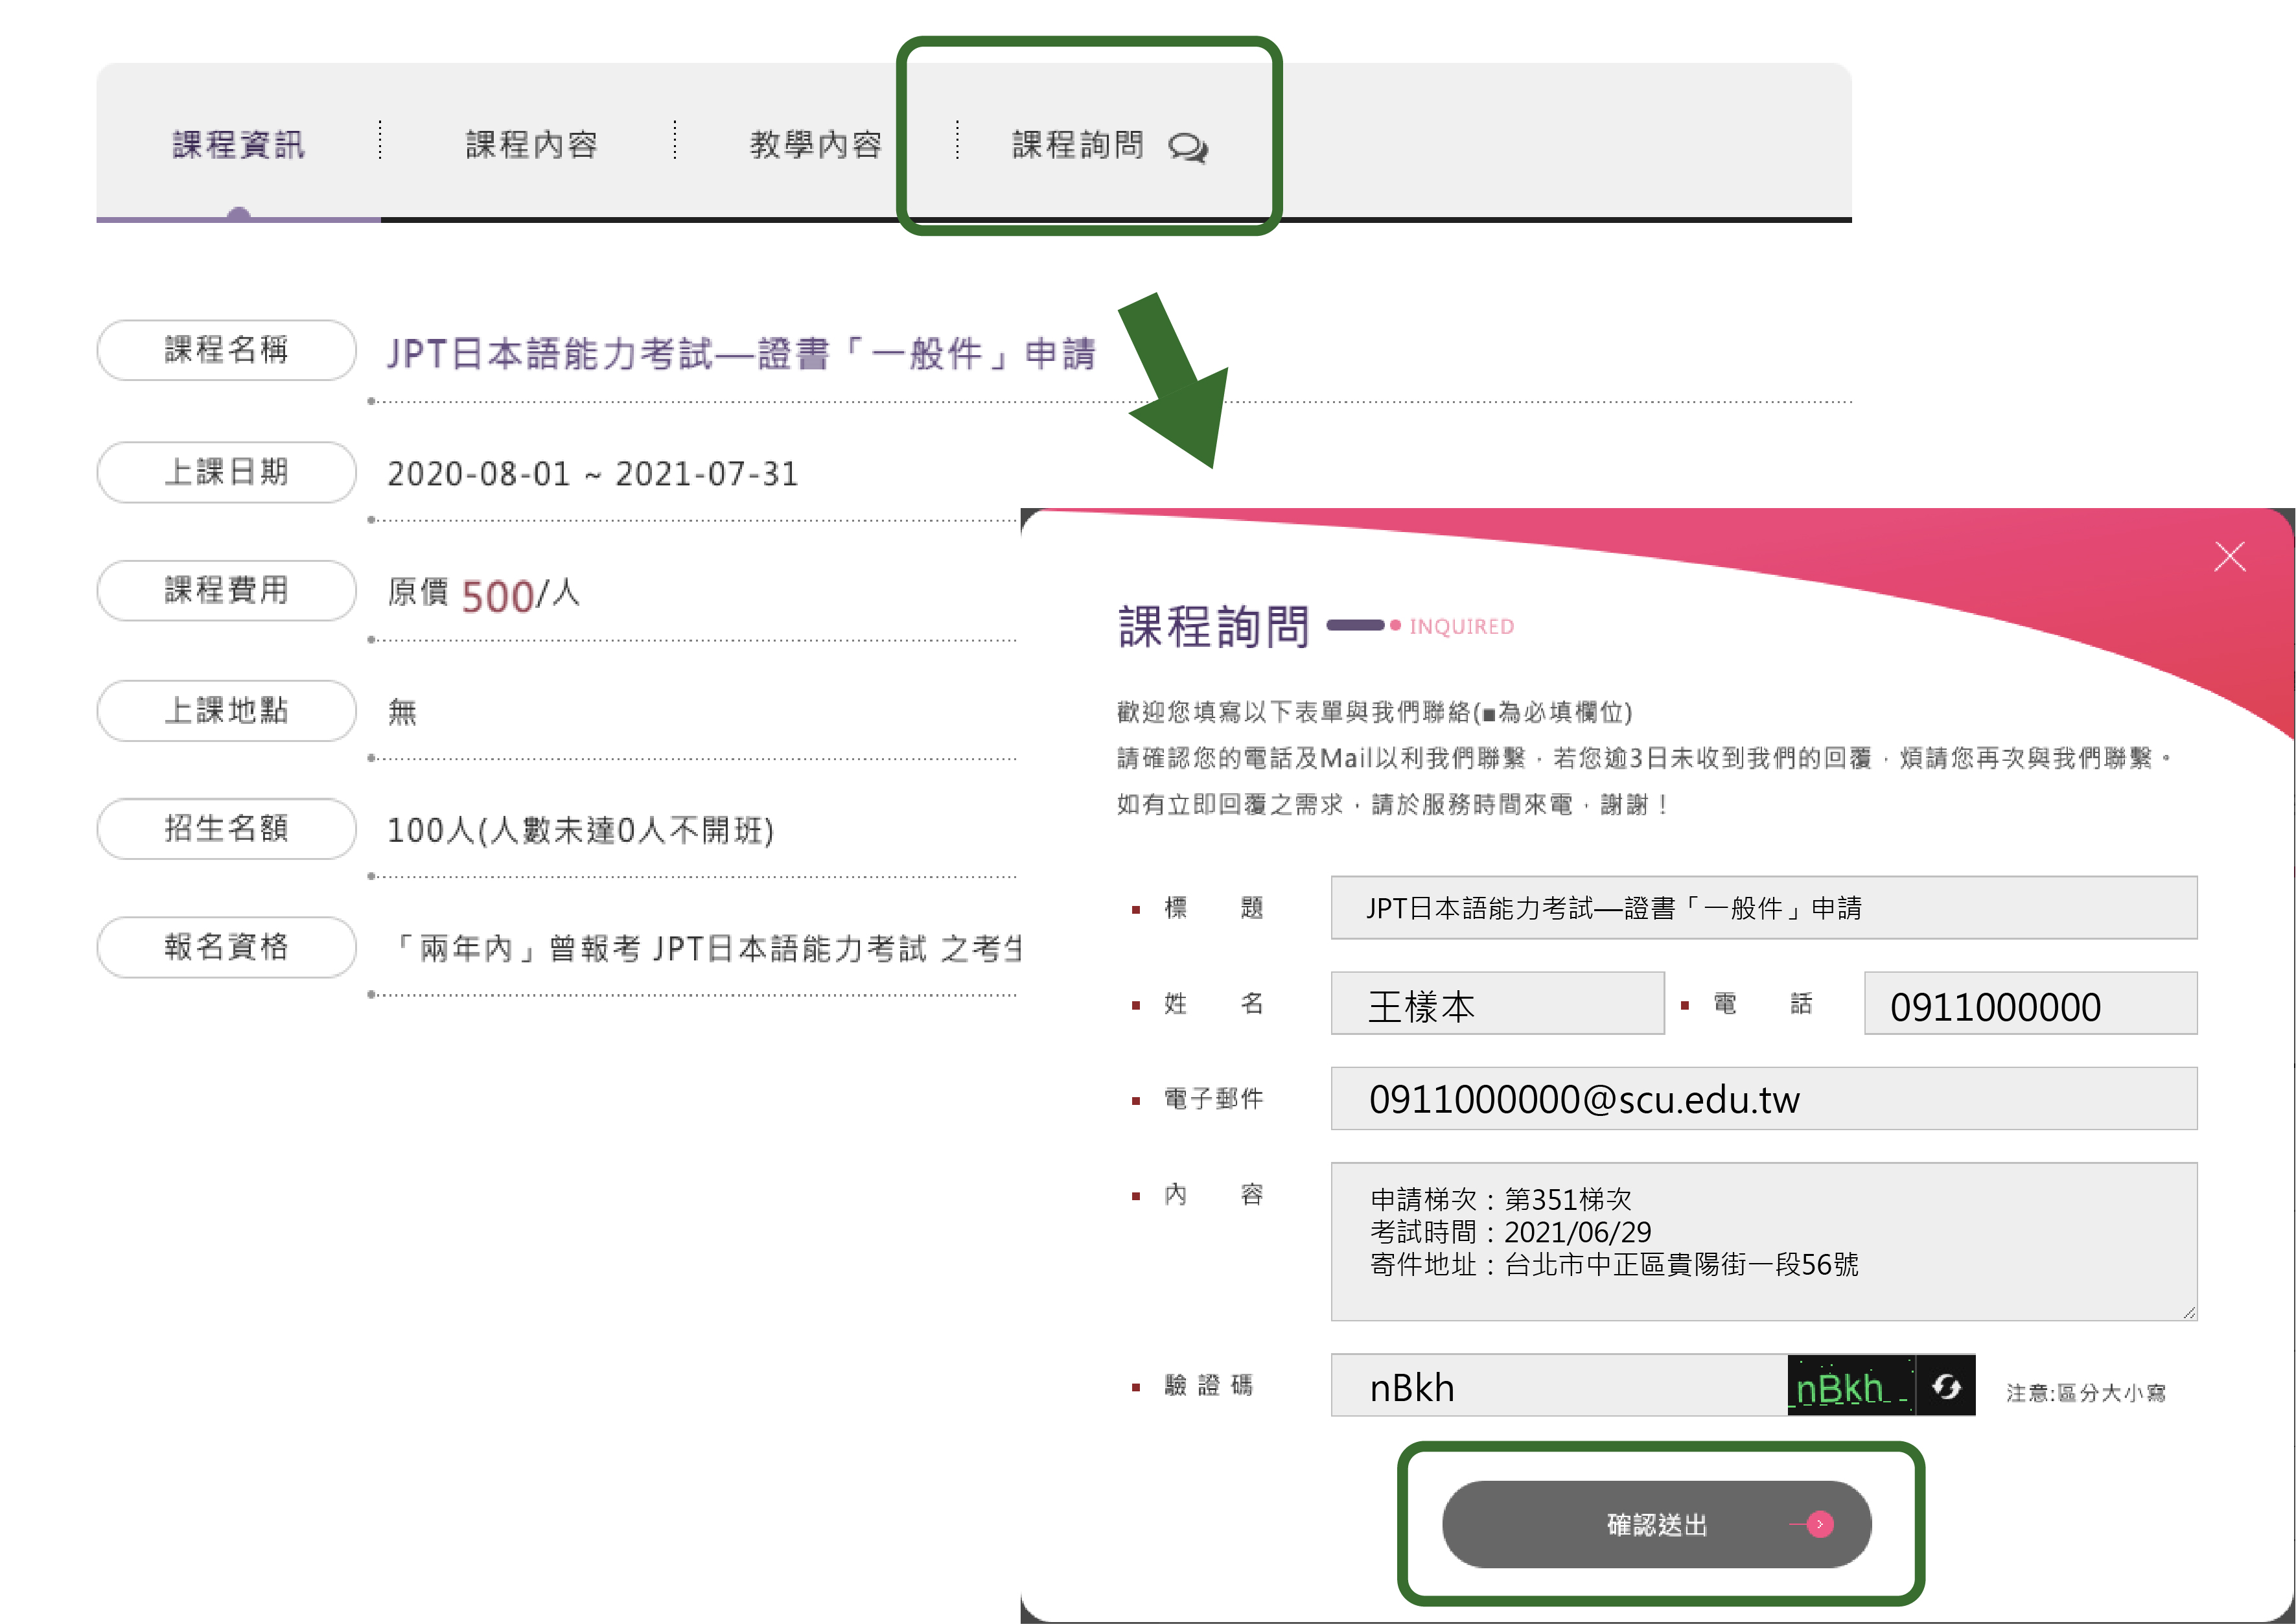2296x1624 pixels.
Task: Click the 課程名稱 label pill
Action: (x=226, y=350)
